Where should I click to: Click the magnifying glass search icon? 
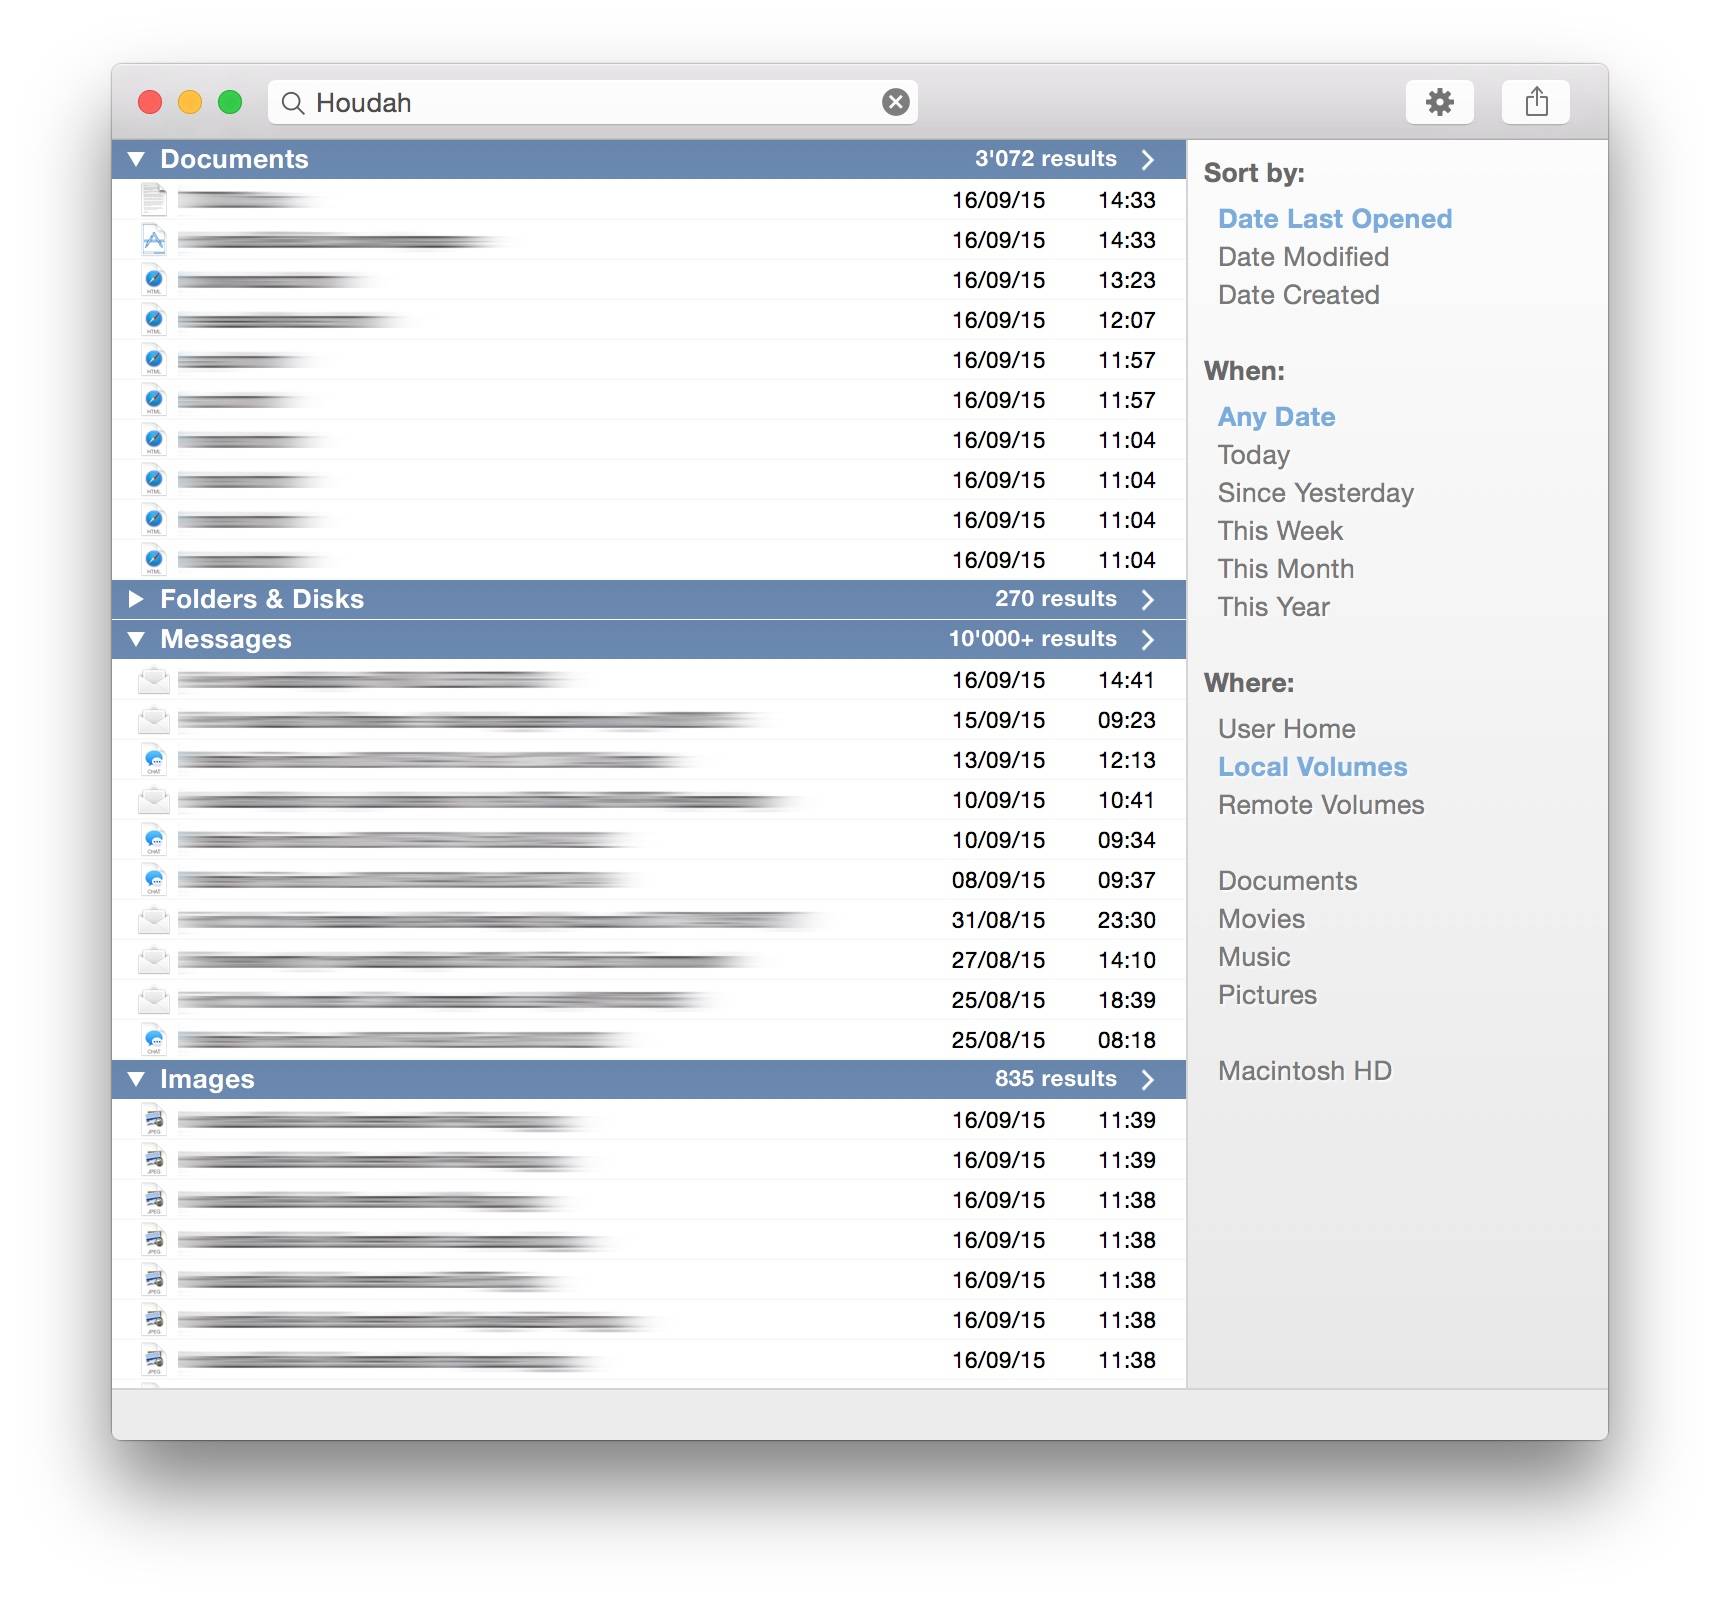(292, 103)
